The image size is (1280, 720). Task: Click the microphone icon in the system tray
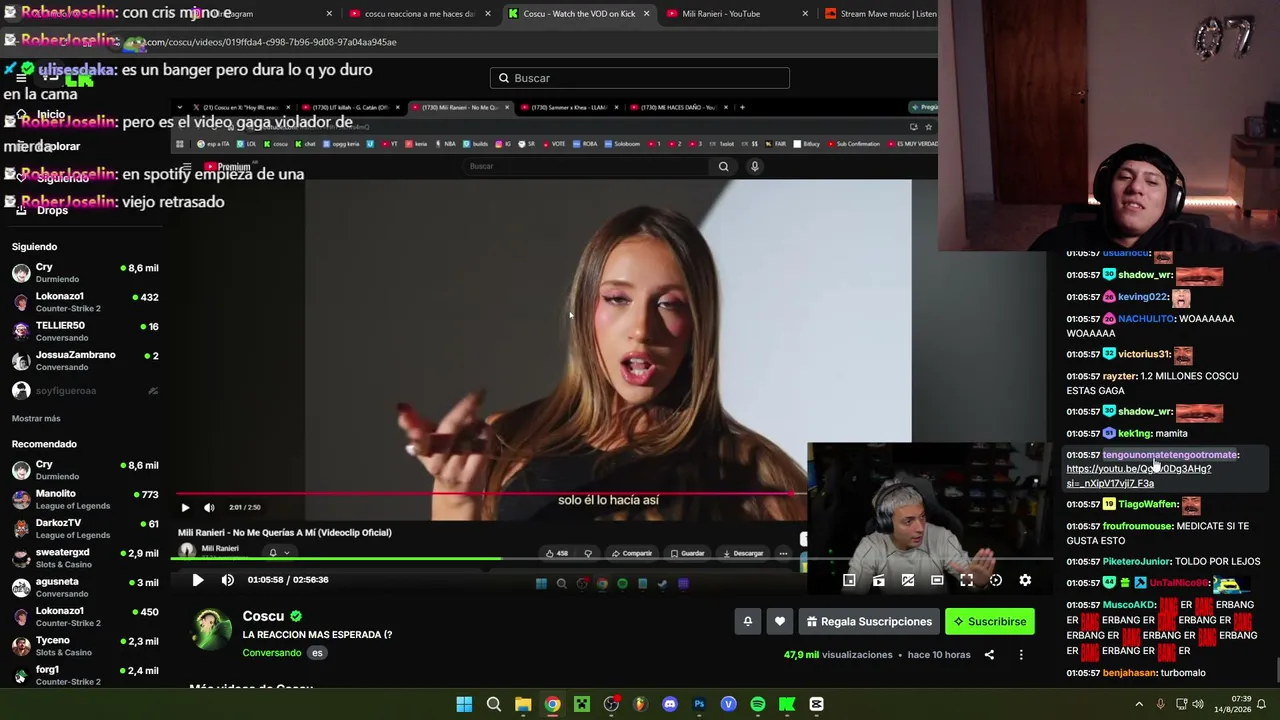coord(1160,705)
